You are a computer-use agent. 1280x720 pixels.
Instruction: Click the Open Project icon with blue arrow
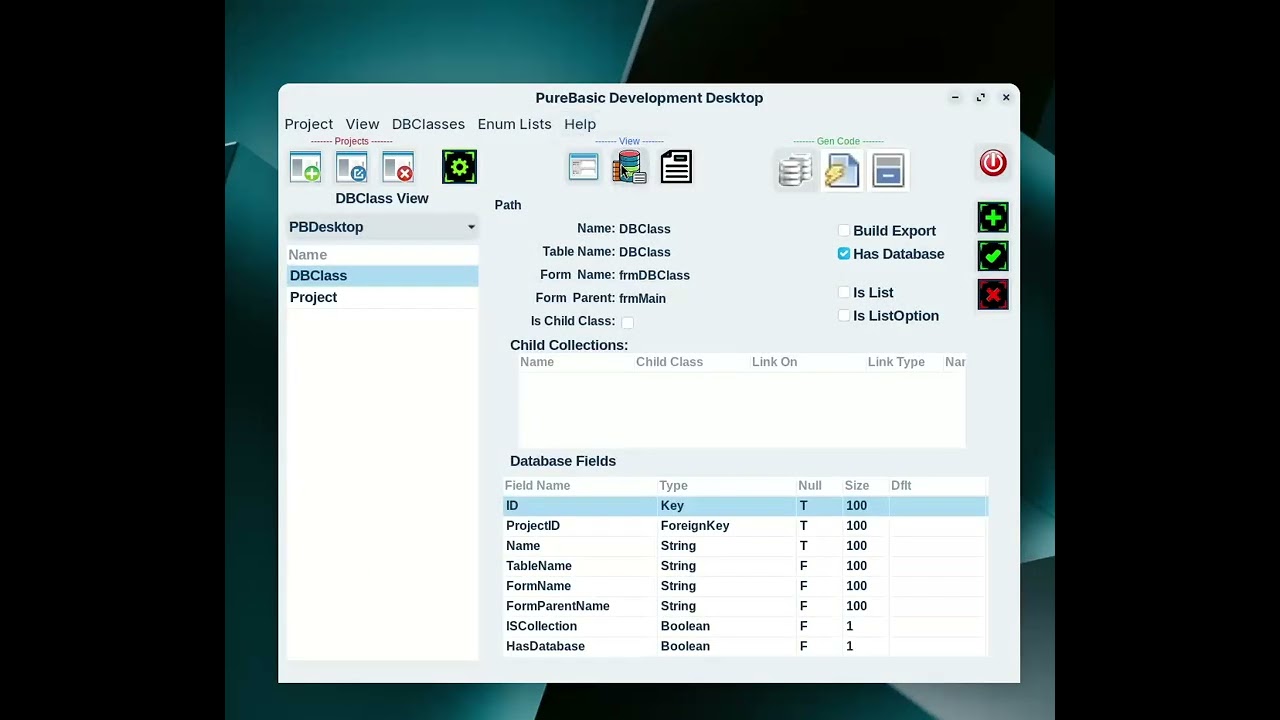(352, 167)
